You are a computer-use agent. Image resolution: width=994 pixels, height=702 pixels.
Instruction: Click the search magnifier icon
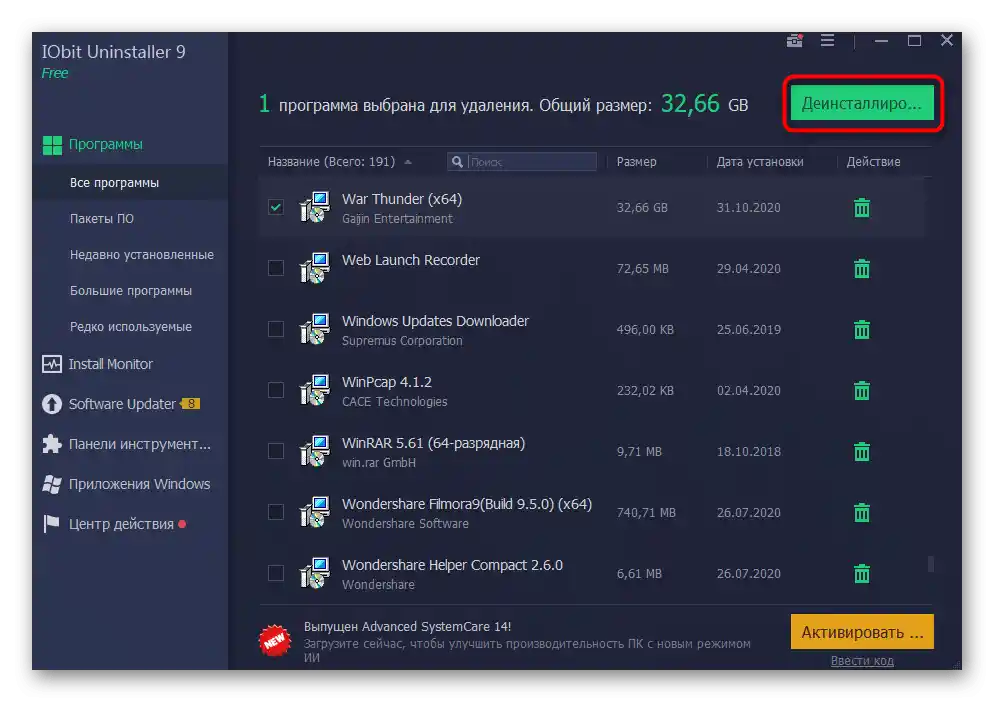(x=456, y=162)
